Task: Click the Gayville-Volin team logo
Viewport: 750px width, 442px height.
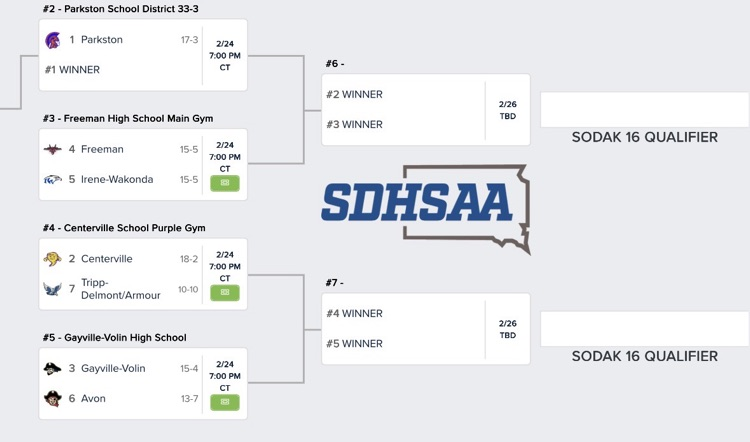Action: click(53, 368)
